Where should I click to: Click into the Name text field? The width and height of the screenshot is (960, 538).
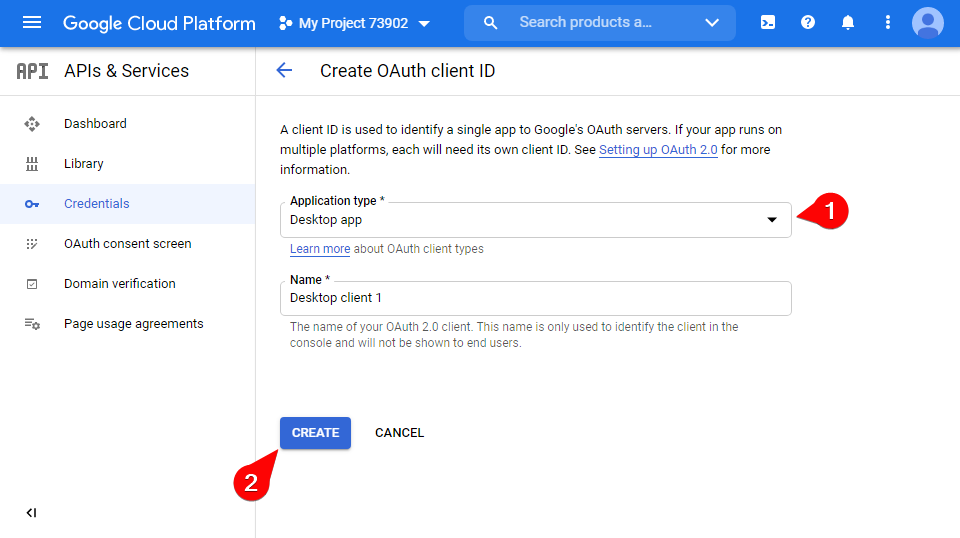point(535,298)
